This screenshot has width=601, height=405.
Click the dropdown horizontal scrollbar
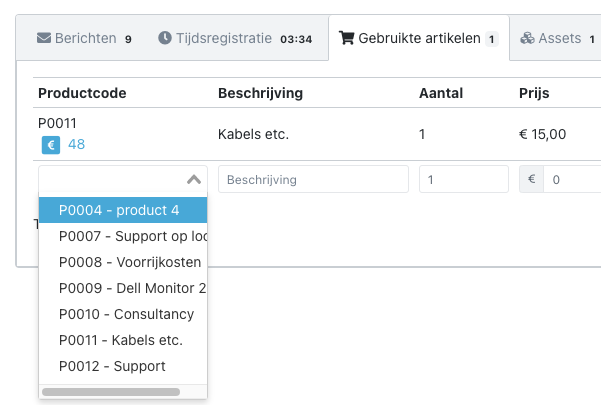111,392
